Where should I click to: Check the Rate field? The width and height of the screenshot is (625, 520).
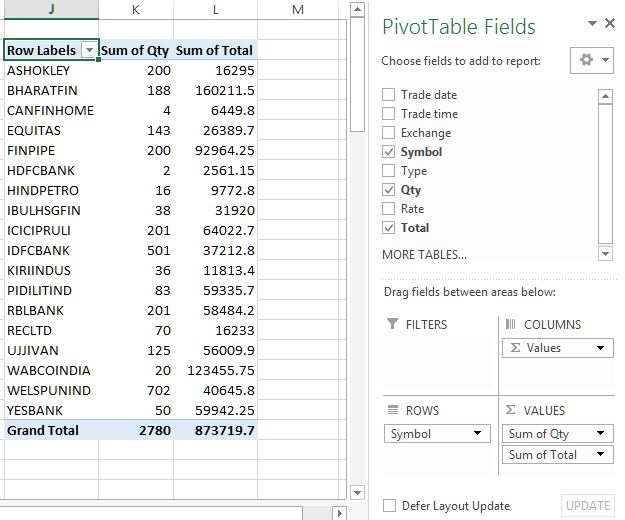click(388, 208)
